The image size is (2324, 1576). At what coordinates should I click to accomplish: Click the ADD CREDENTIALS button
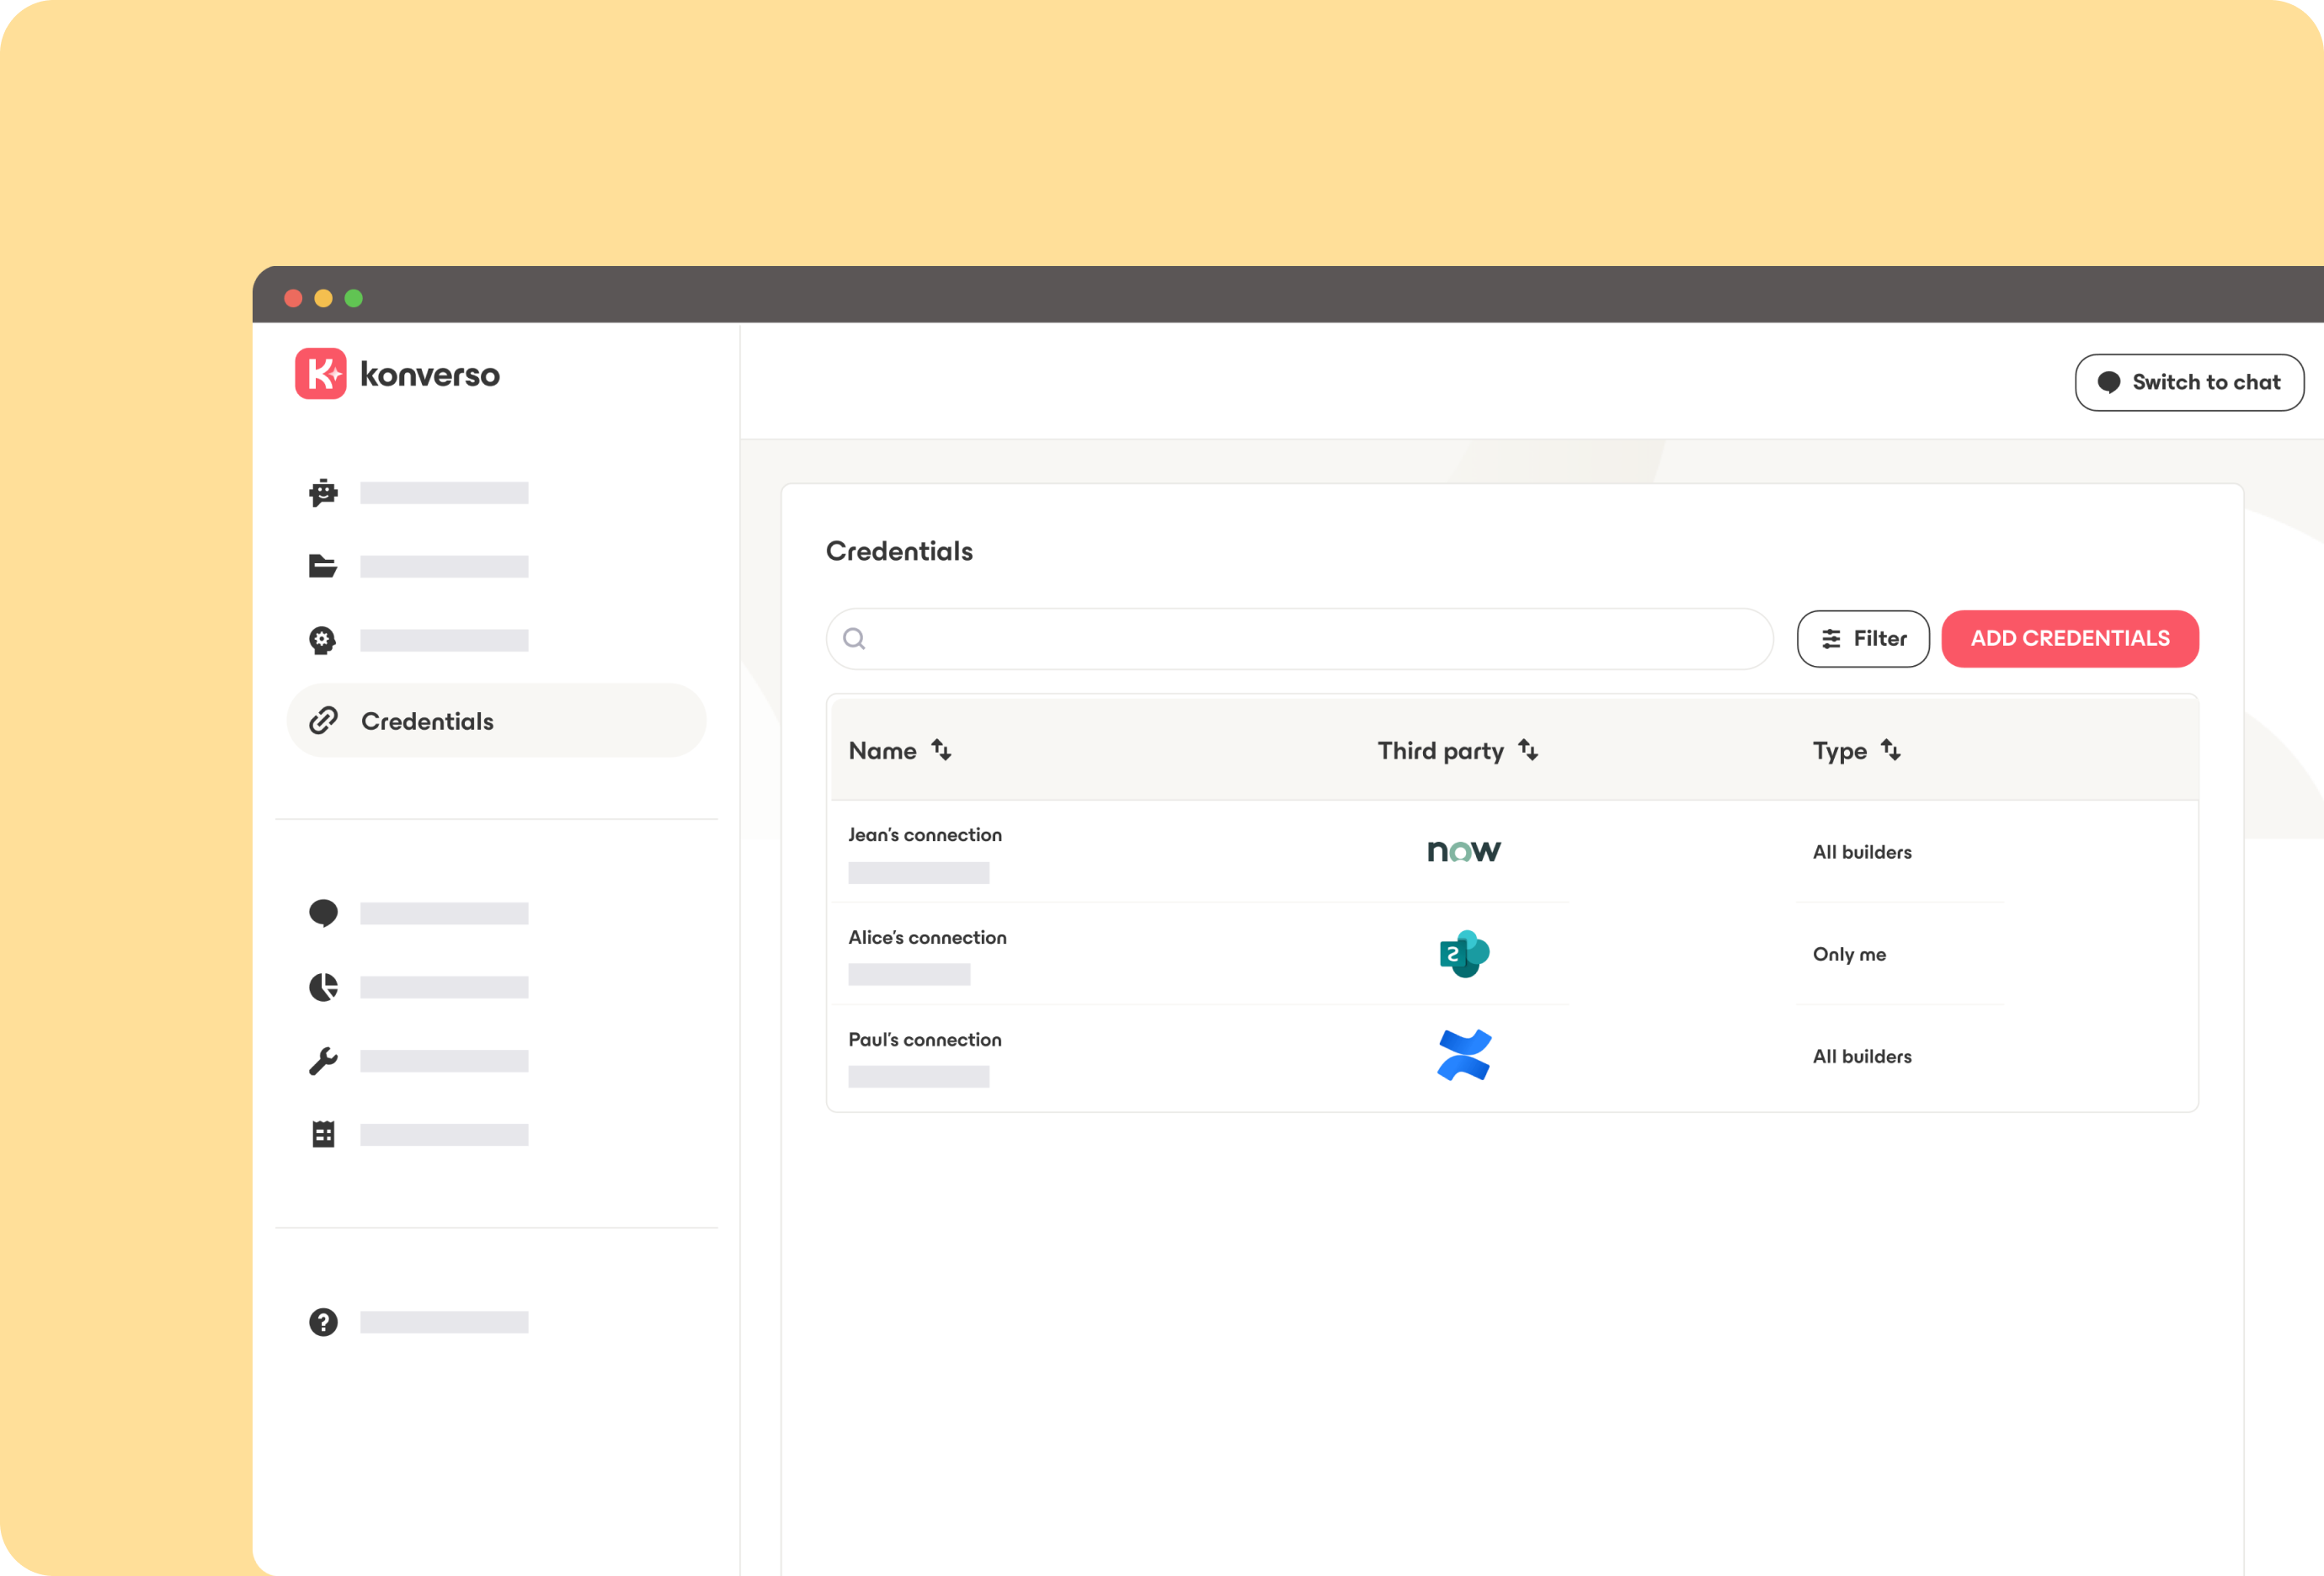click(2069, 639)
